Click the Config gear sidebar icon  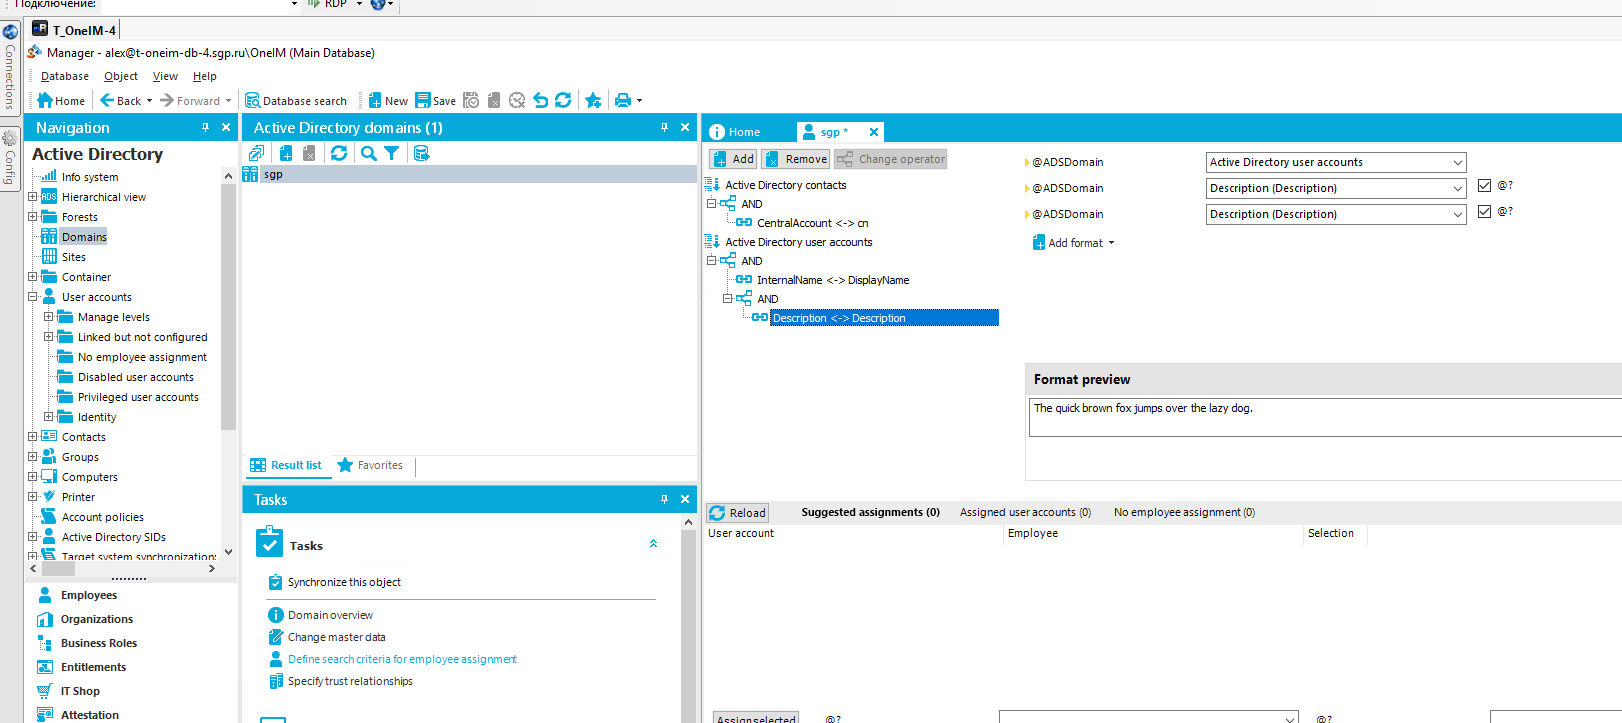pos(10,138)
